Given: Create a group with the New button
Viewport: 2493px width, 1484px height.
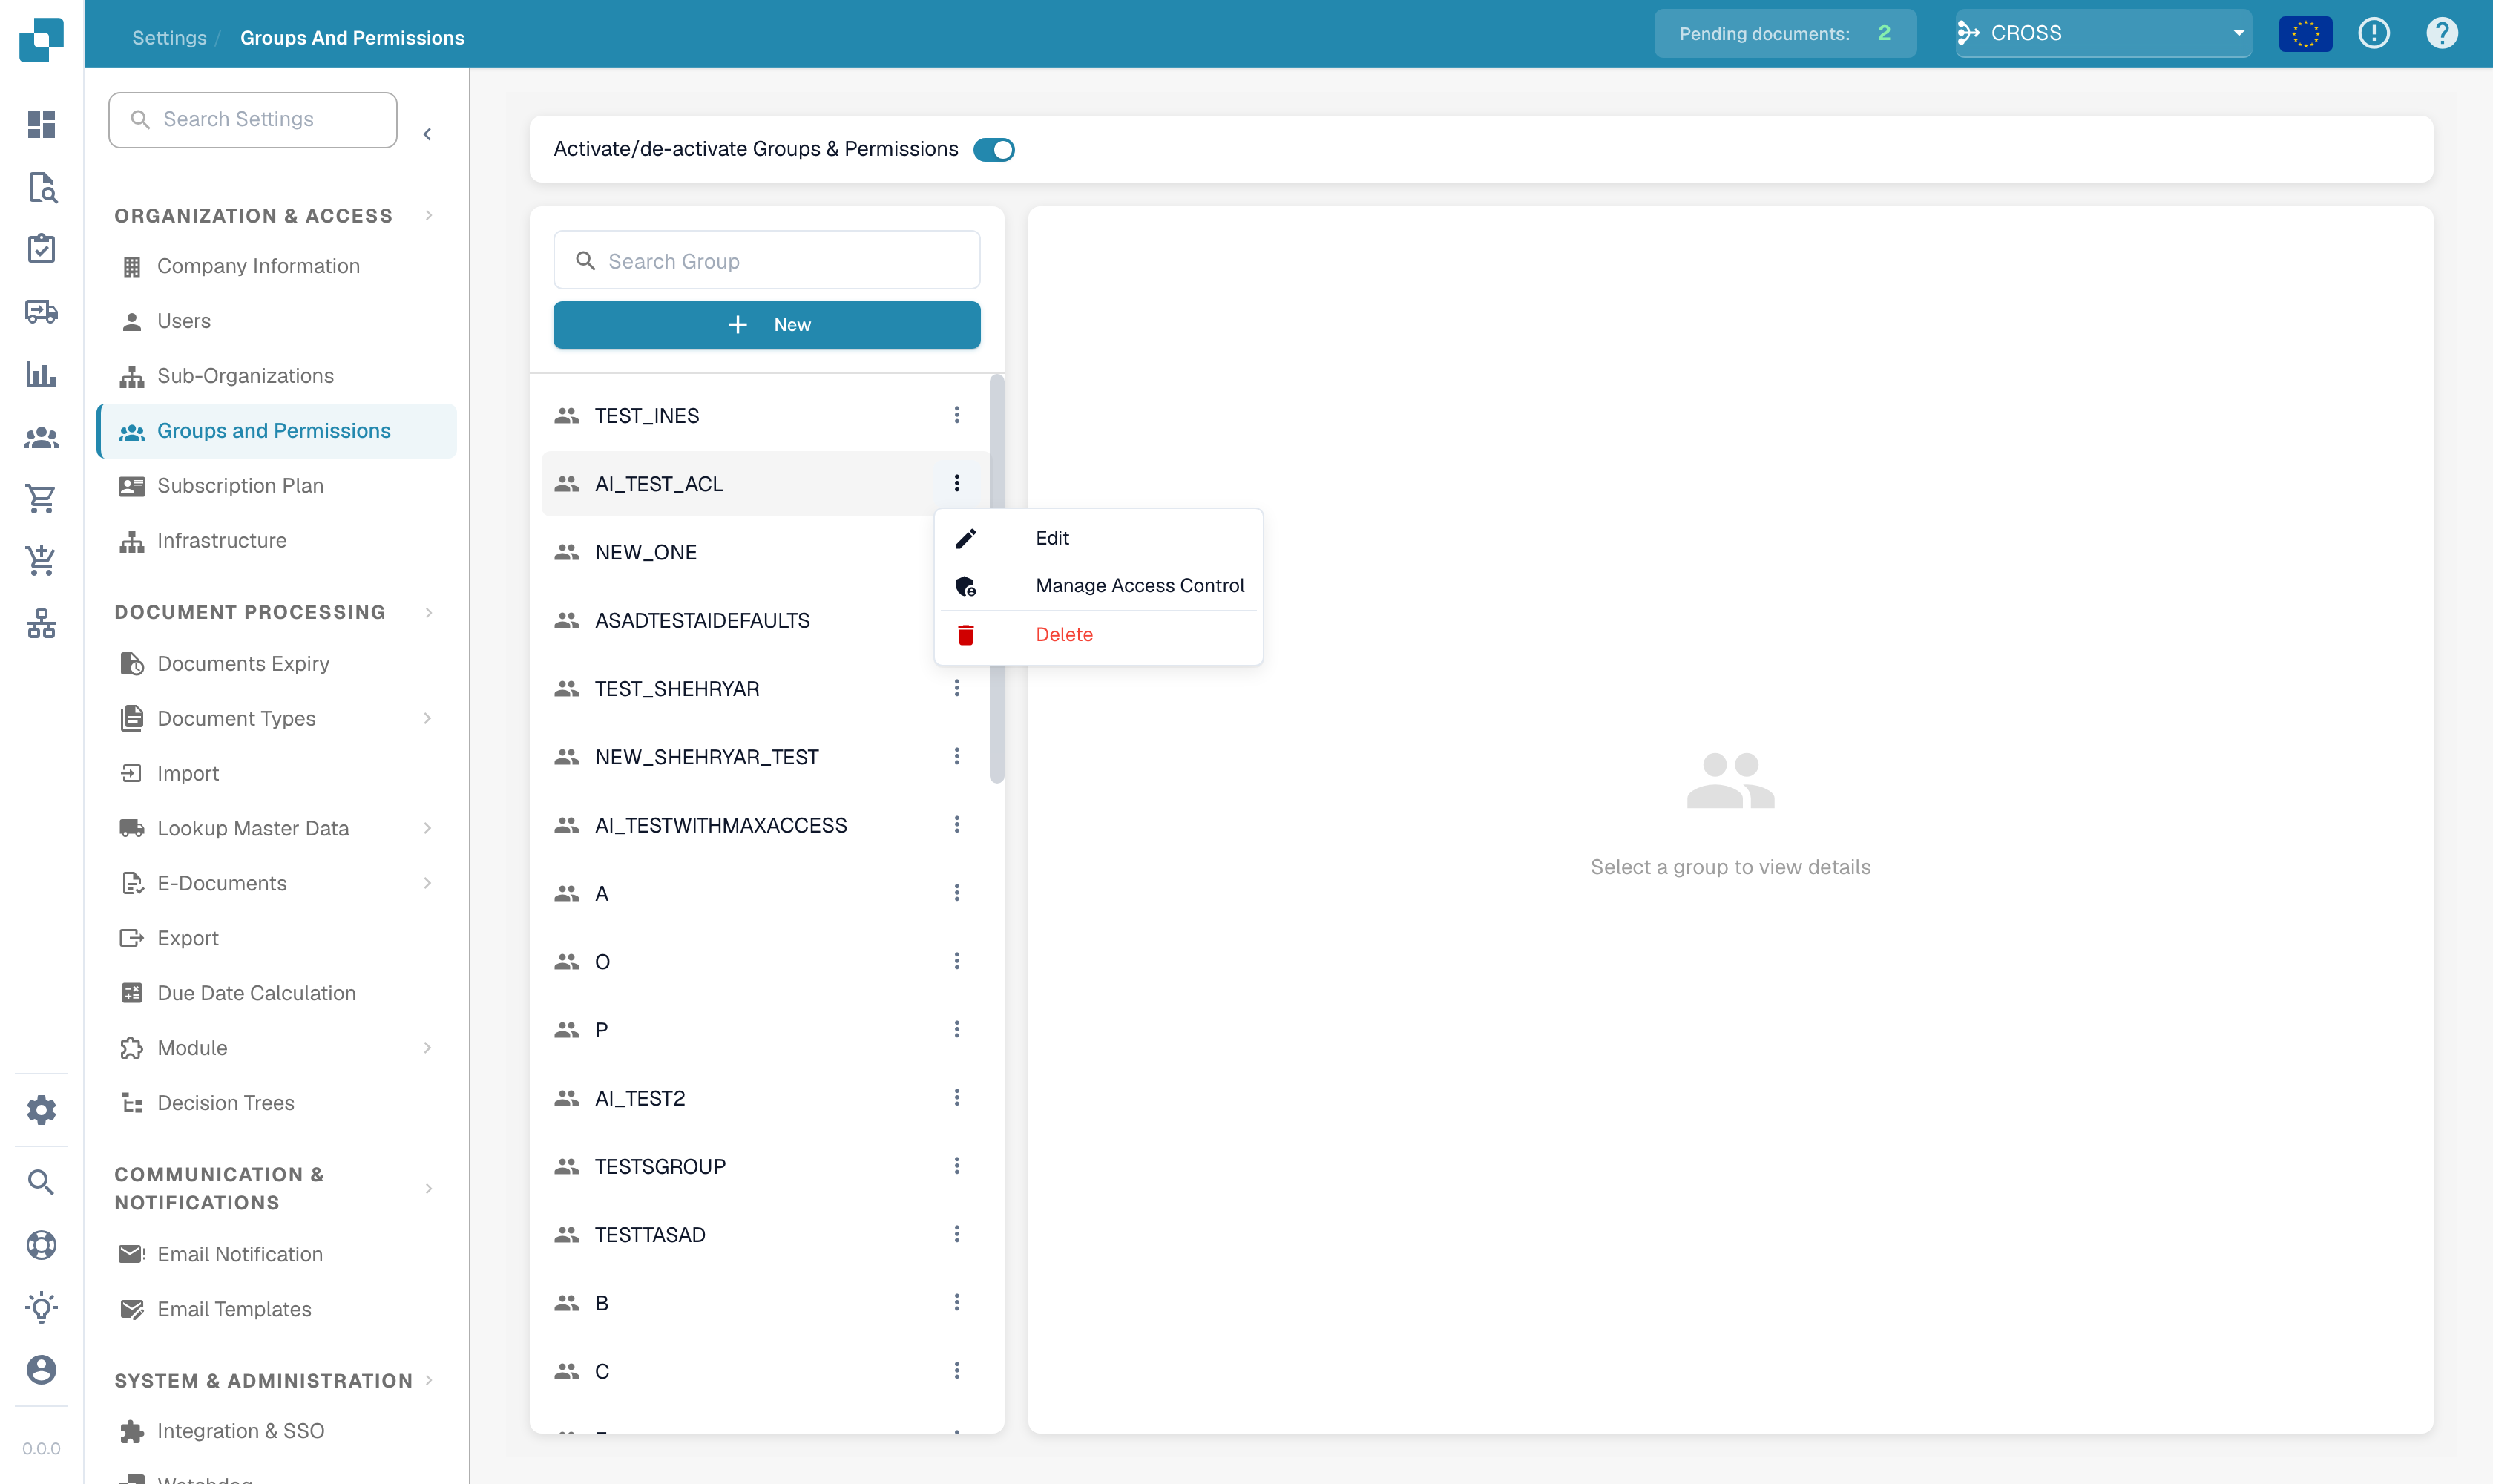Looking at the screenshot, I should point(767,325).
